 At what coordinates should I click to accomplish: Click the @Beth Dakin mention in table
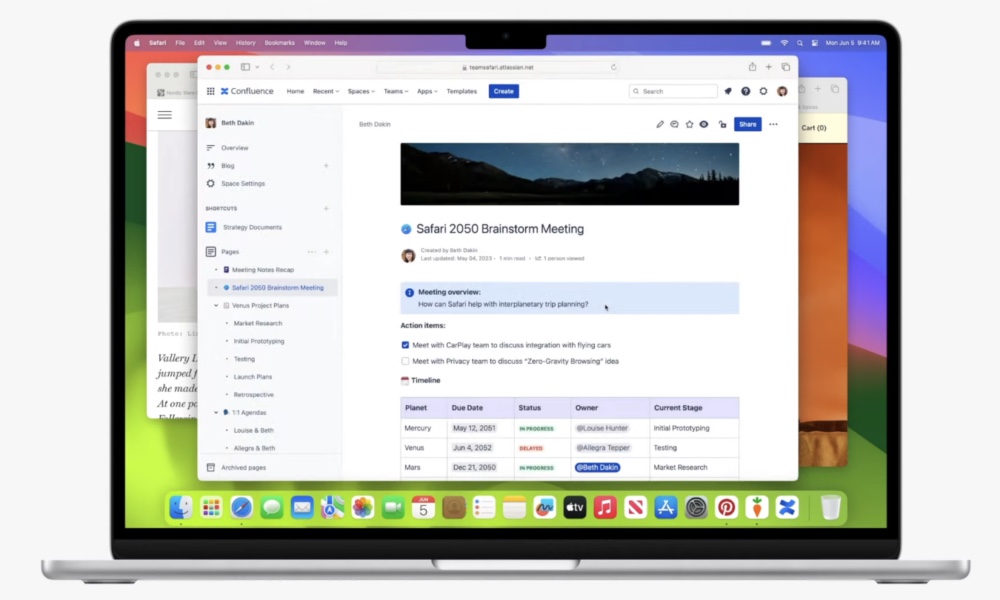pos(598,467)
